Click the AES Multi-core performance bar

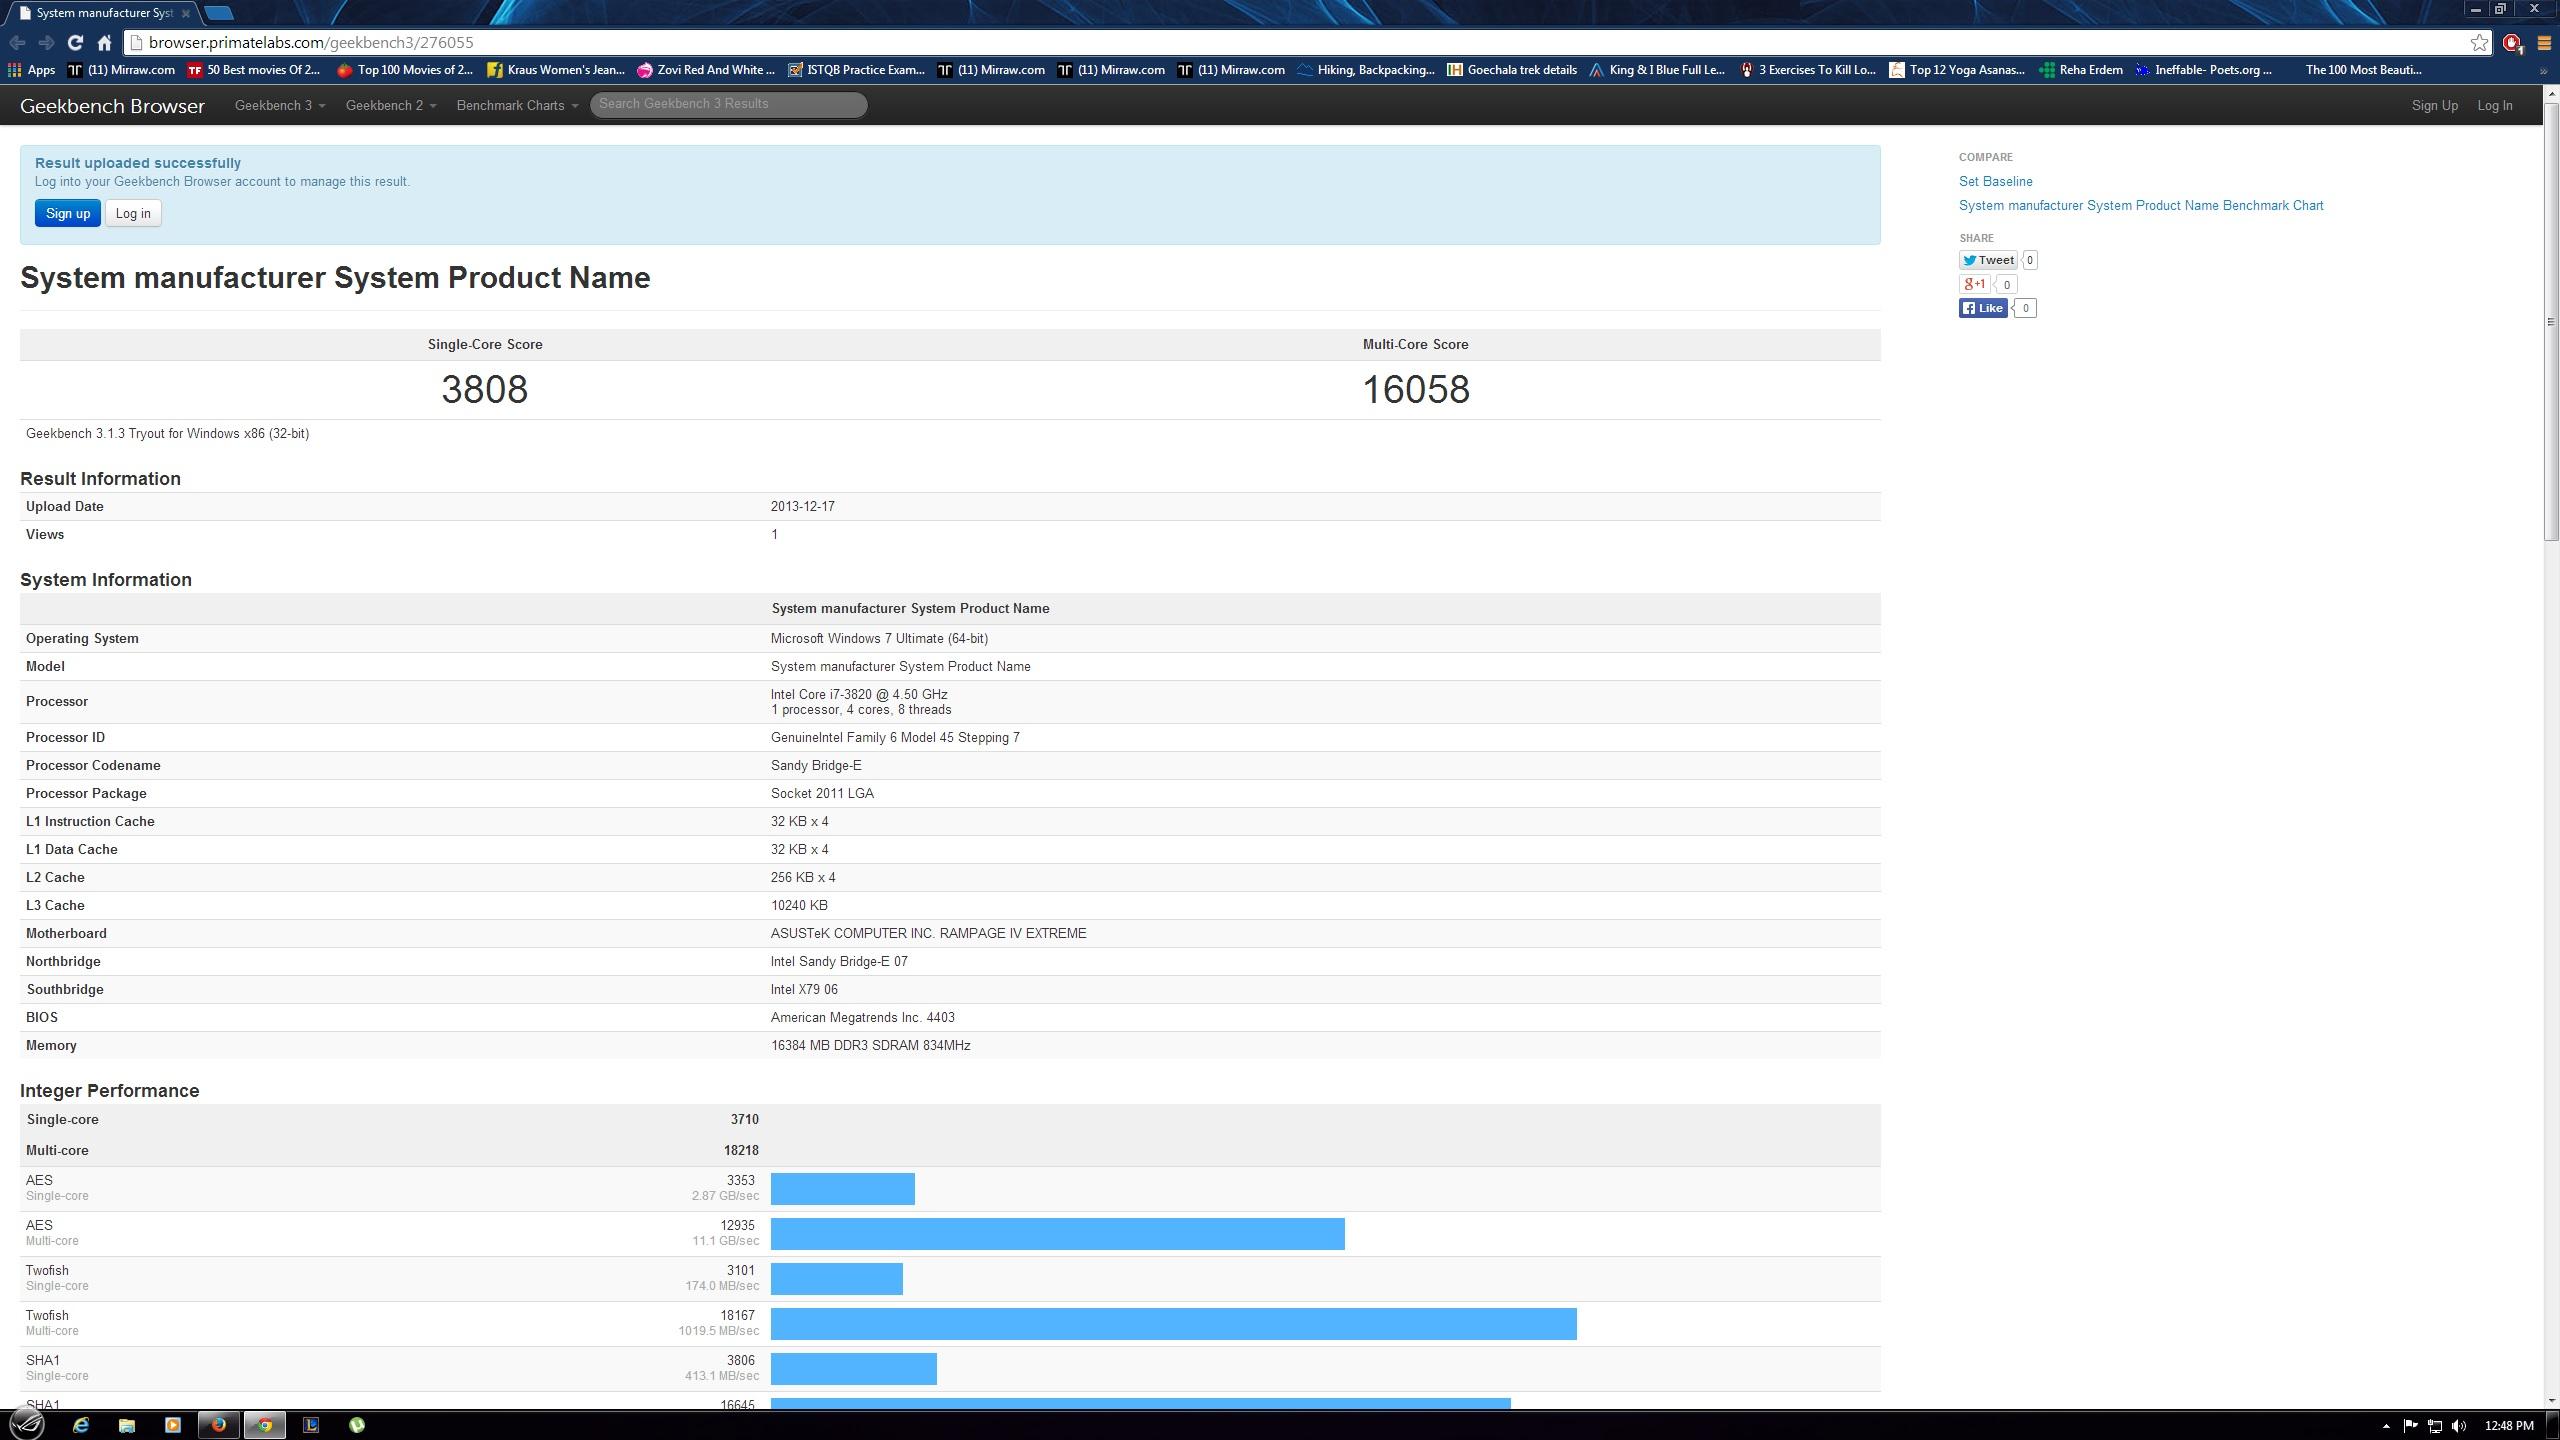1057,1234
